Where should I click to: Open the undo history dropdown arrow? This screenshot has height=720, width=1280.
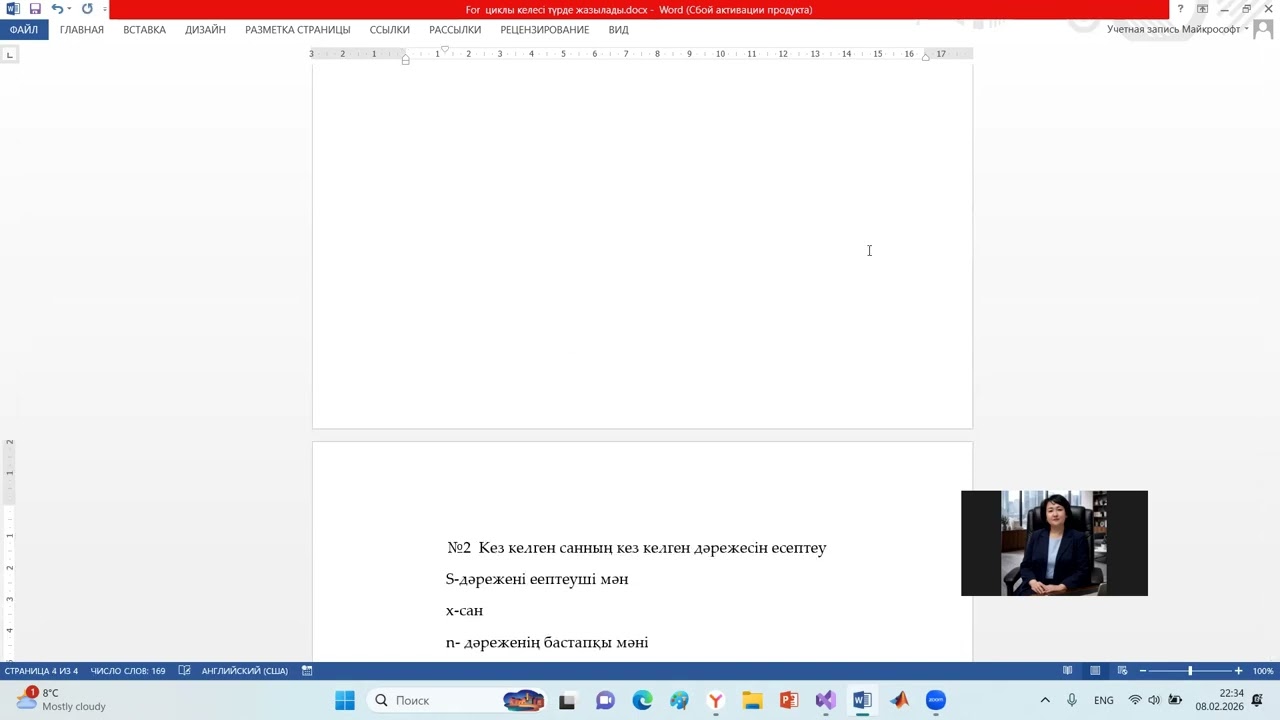coord(69,9)
